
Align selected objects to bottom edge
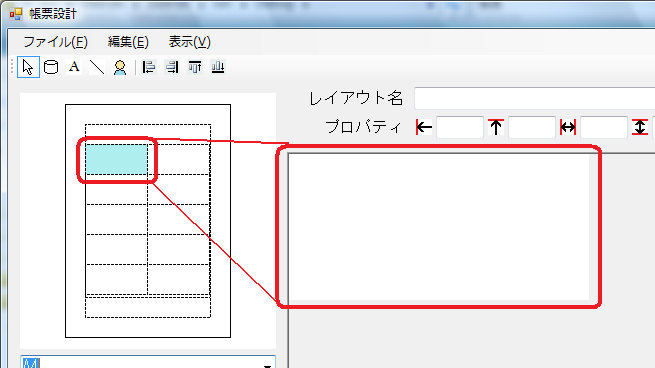(218, 67)
